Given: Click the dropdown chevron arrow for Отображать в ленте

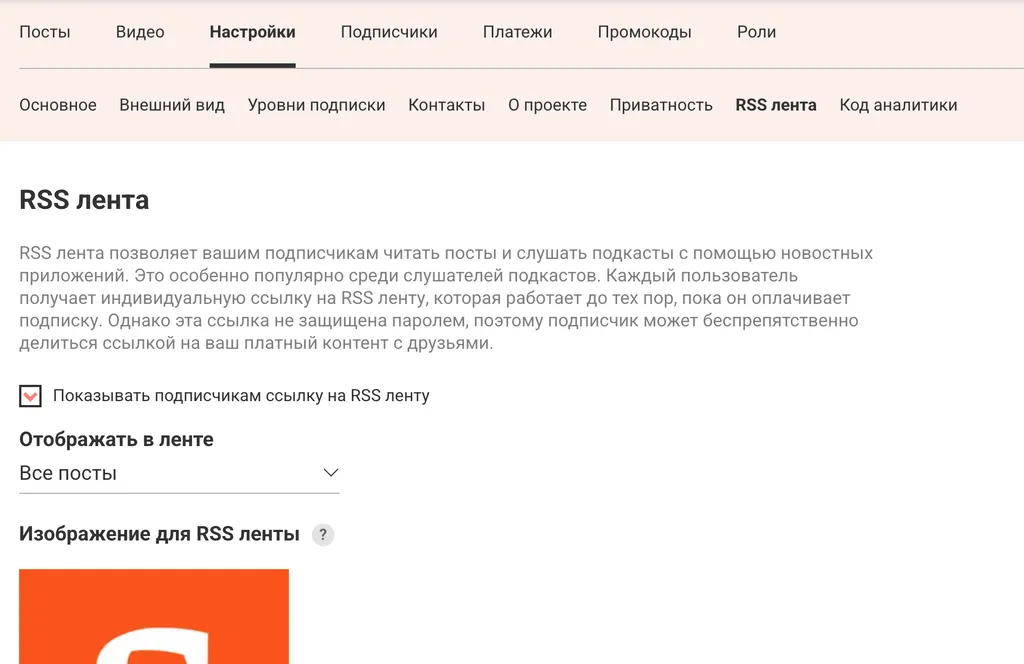Looking at the screenshot, I should point(331,473).
